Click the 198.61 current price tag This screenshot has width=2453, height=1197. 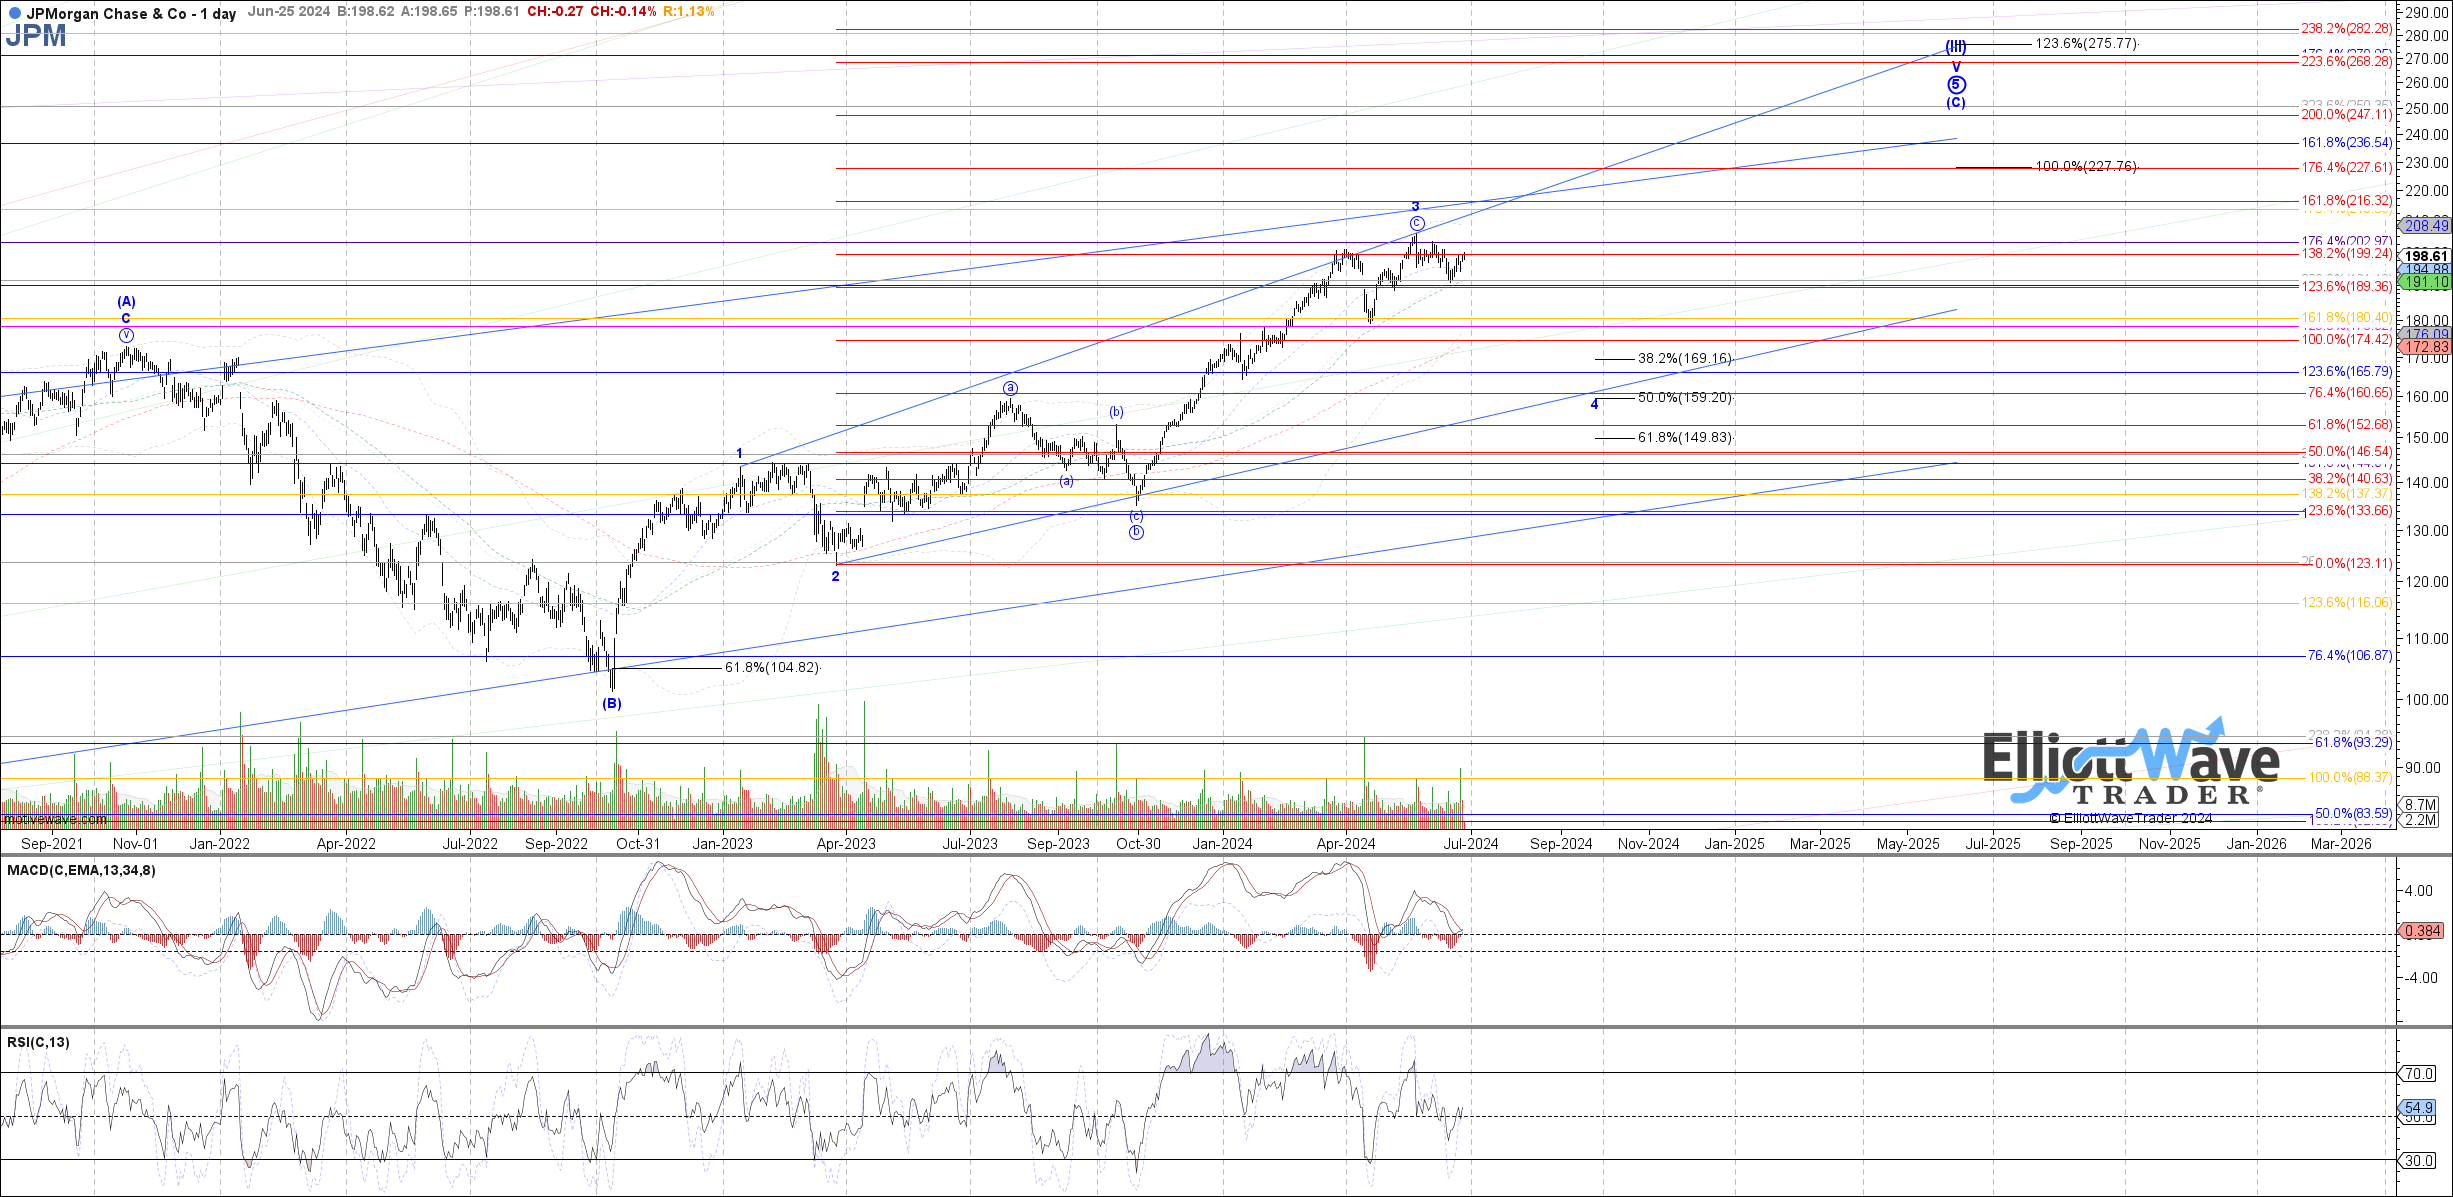point(2424,257)
